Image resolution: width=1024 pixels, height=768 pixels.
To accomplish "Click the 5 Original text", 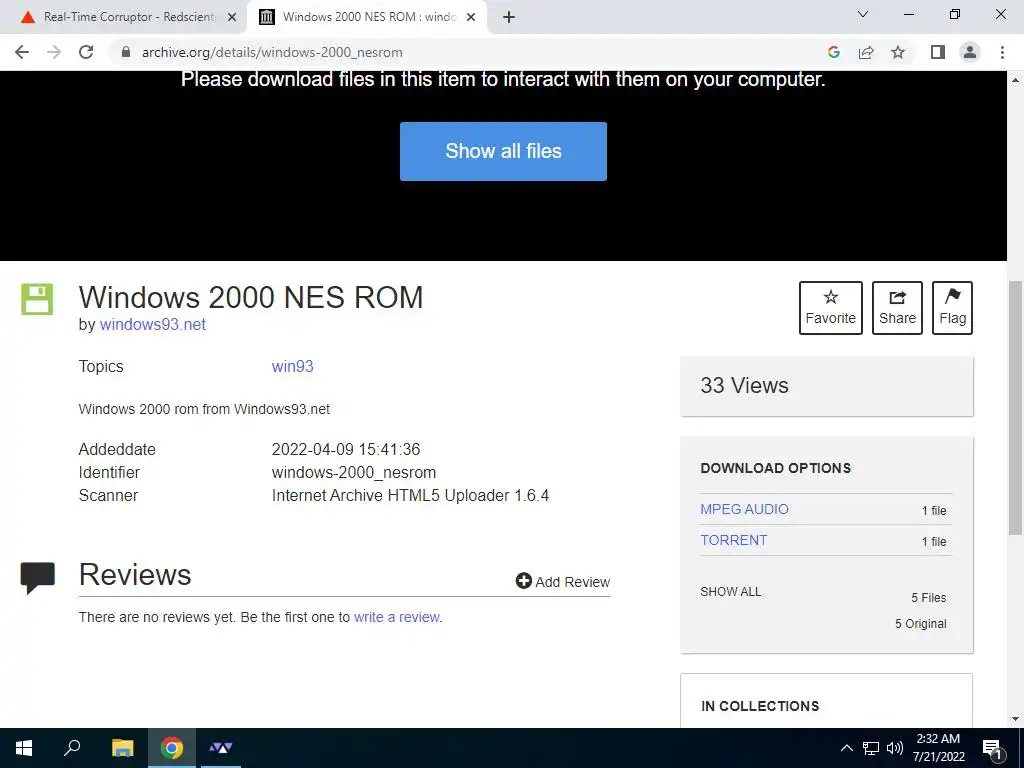I will (921, 624).
